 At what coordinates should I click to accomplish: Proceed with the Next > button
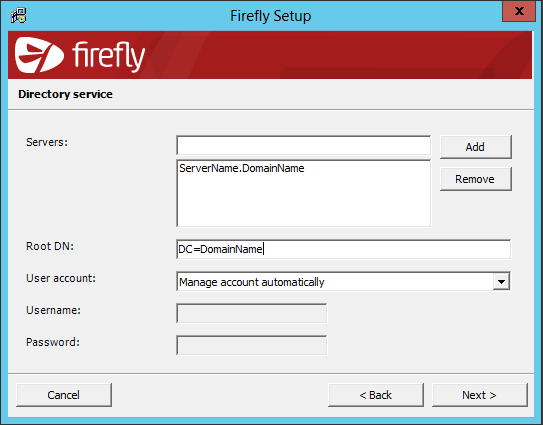[480, 395]
